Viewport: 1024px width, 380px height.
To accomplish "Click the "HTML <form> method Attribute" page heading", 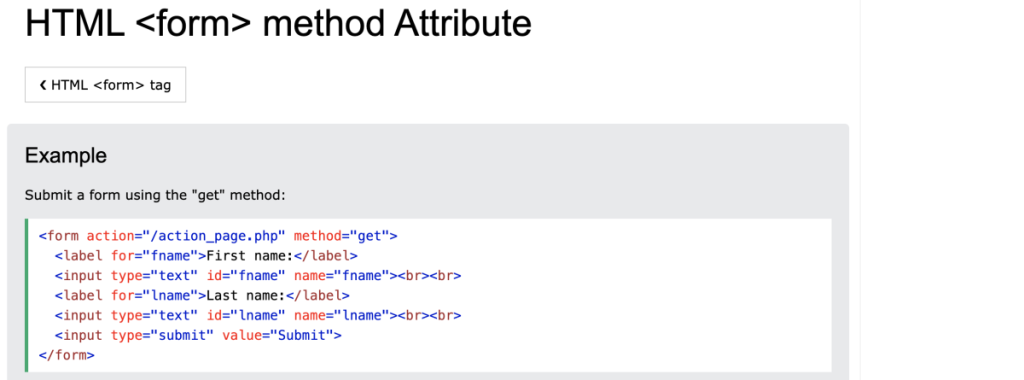I will pyautogui.click(x=278, y=24).
